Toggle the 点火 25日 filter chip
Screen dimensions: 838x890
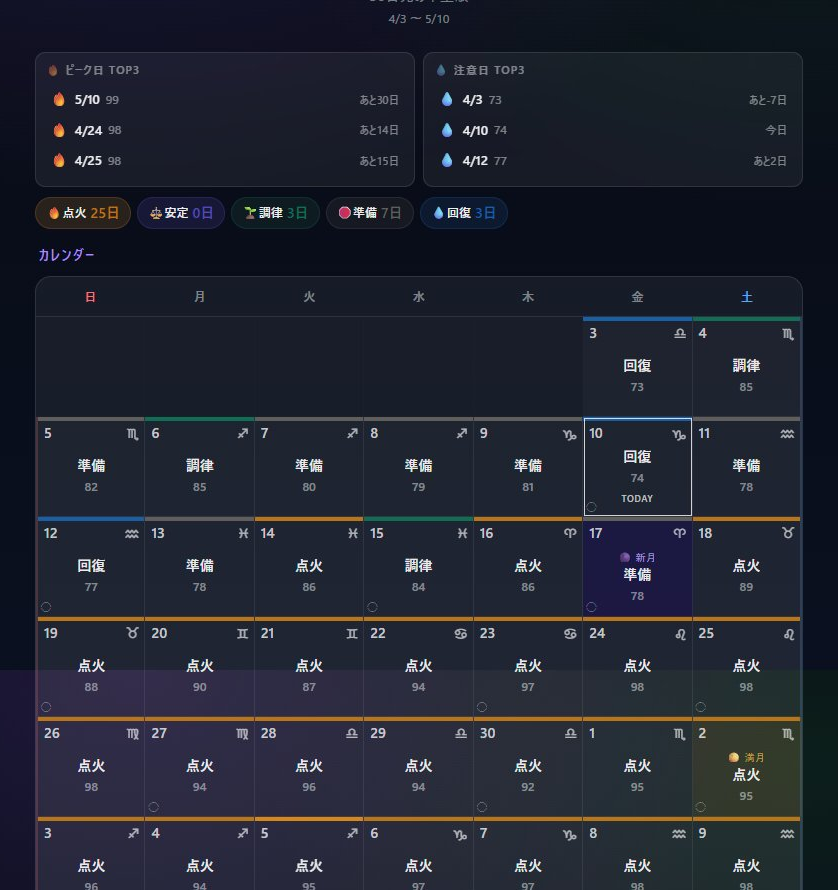(x=83, y=213)
